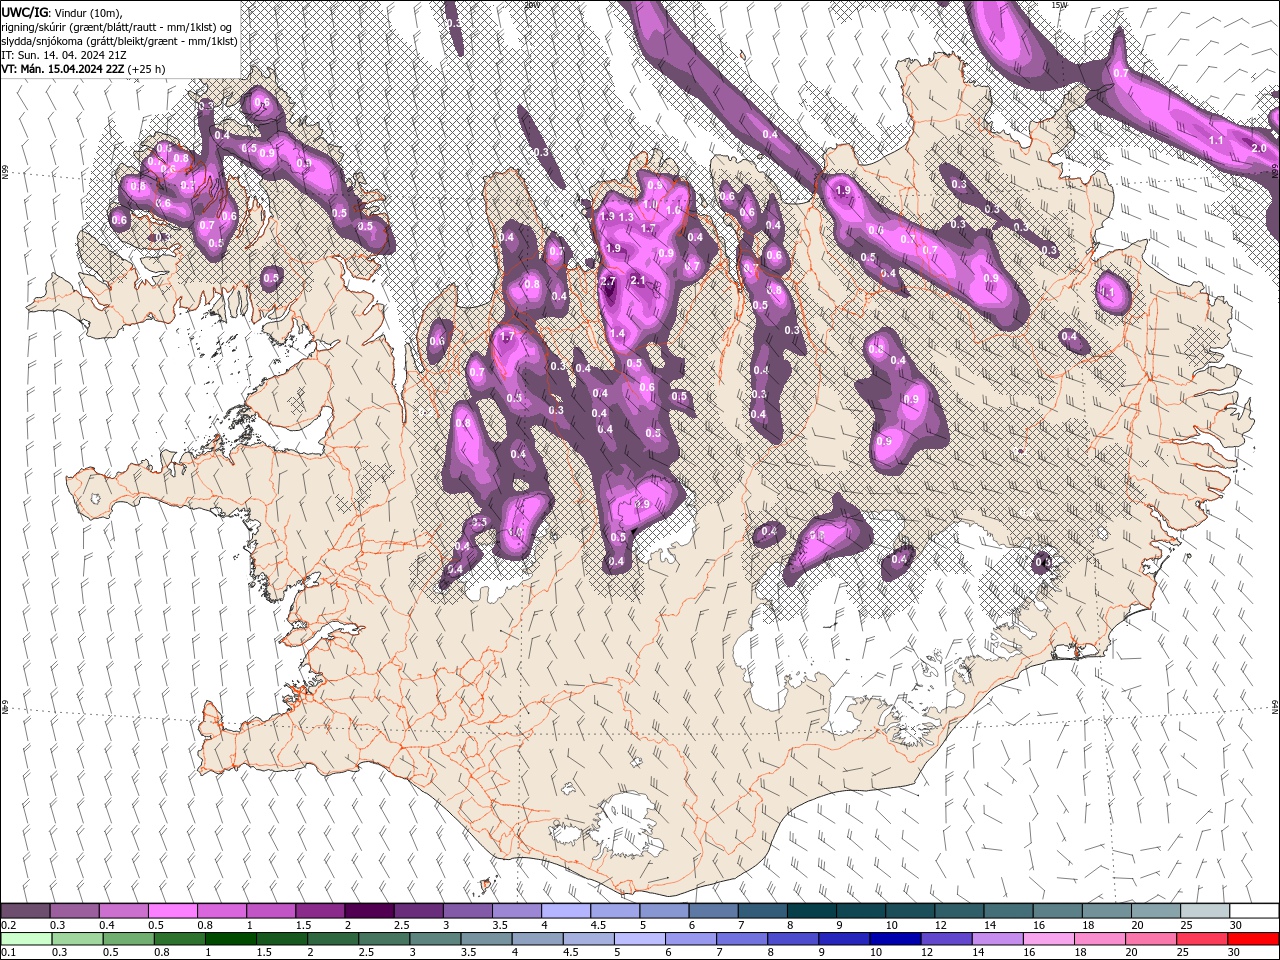
Task: Click the 'UWC/IG: Vindur (10m)' title text
Action: click(62, 12)
